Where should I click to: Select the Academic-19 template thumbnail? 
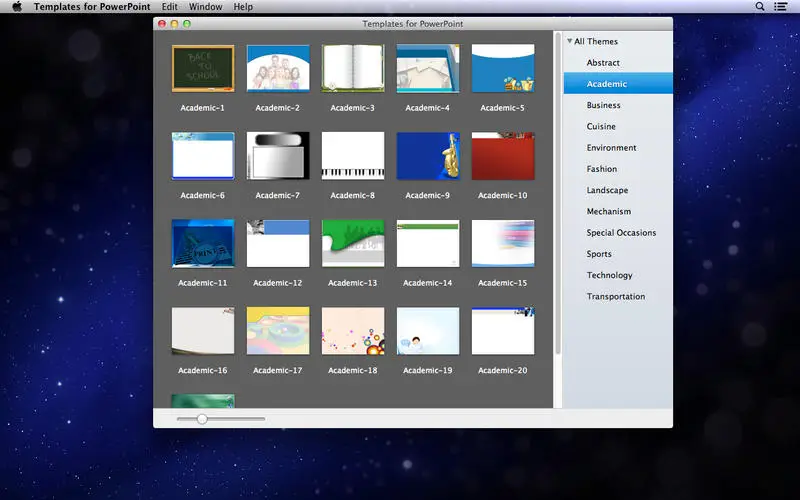pyautogui.click(x=428, y=331)
